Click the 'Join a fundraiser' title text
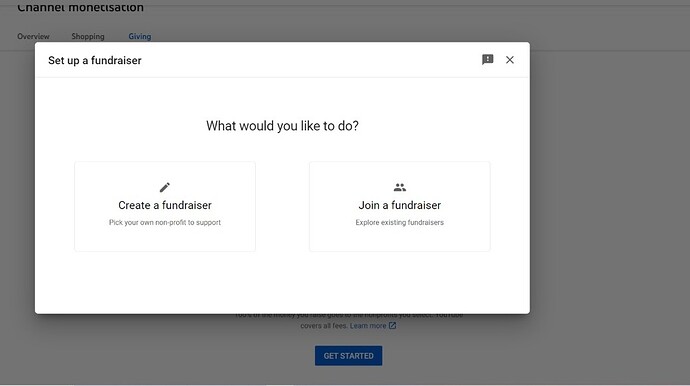Image resolution: width=690 pixels, height=386 pixels. [400, 205]
